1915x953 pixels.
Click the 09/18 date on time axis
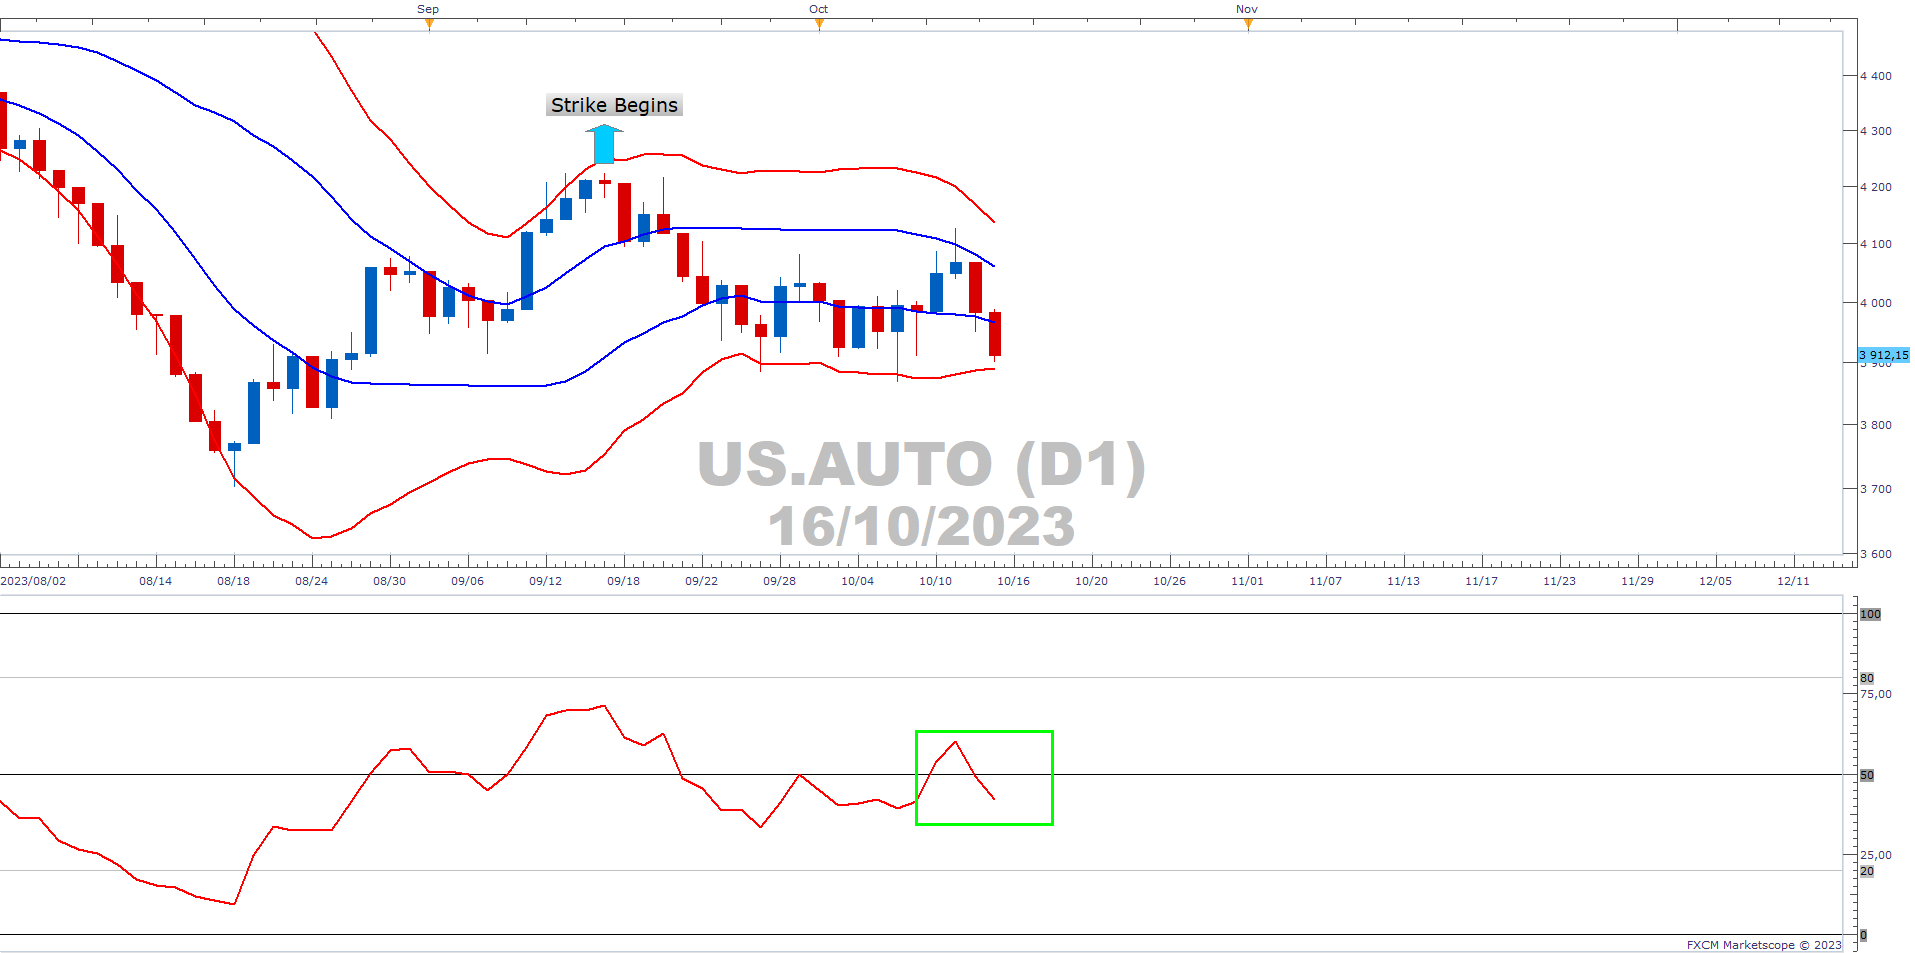point(623,581)
